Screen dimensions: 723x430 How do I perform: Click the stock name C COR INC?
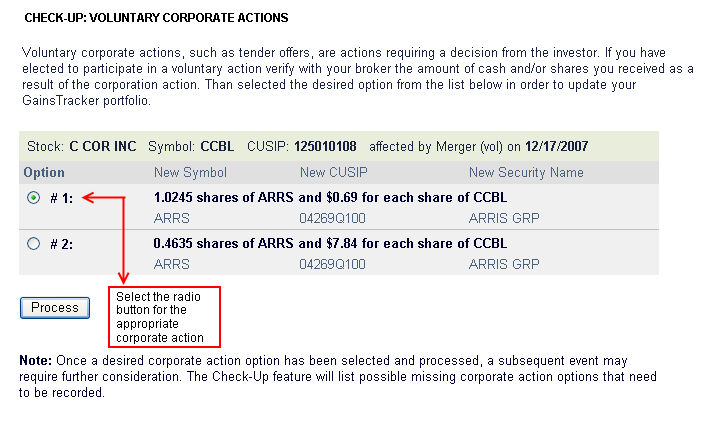103,146
